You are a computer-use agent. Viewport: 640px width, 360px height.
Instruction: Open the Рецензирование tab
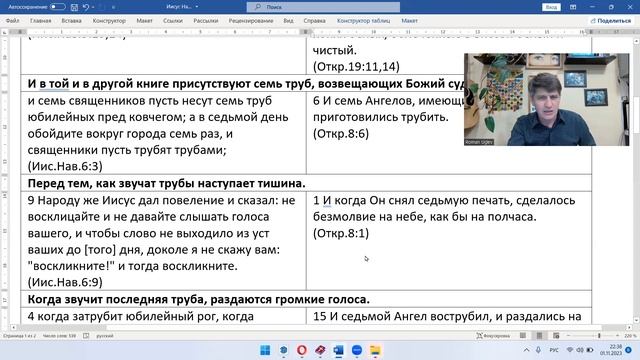coord(251,20)
